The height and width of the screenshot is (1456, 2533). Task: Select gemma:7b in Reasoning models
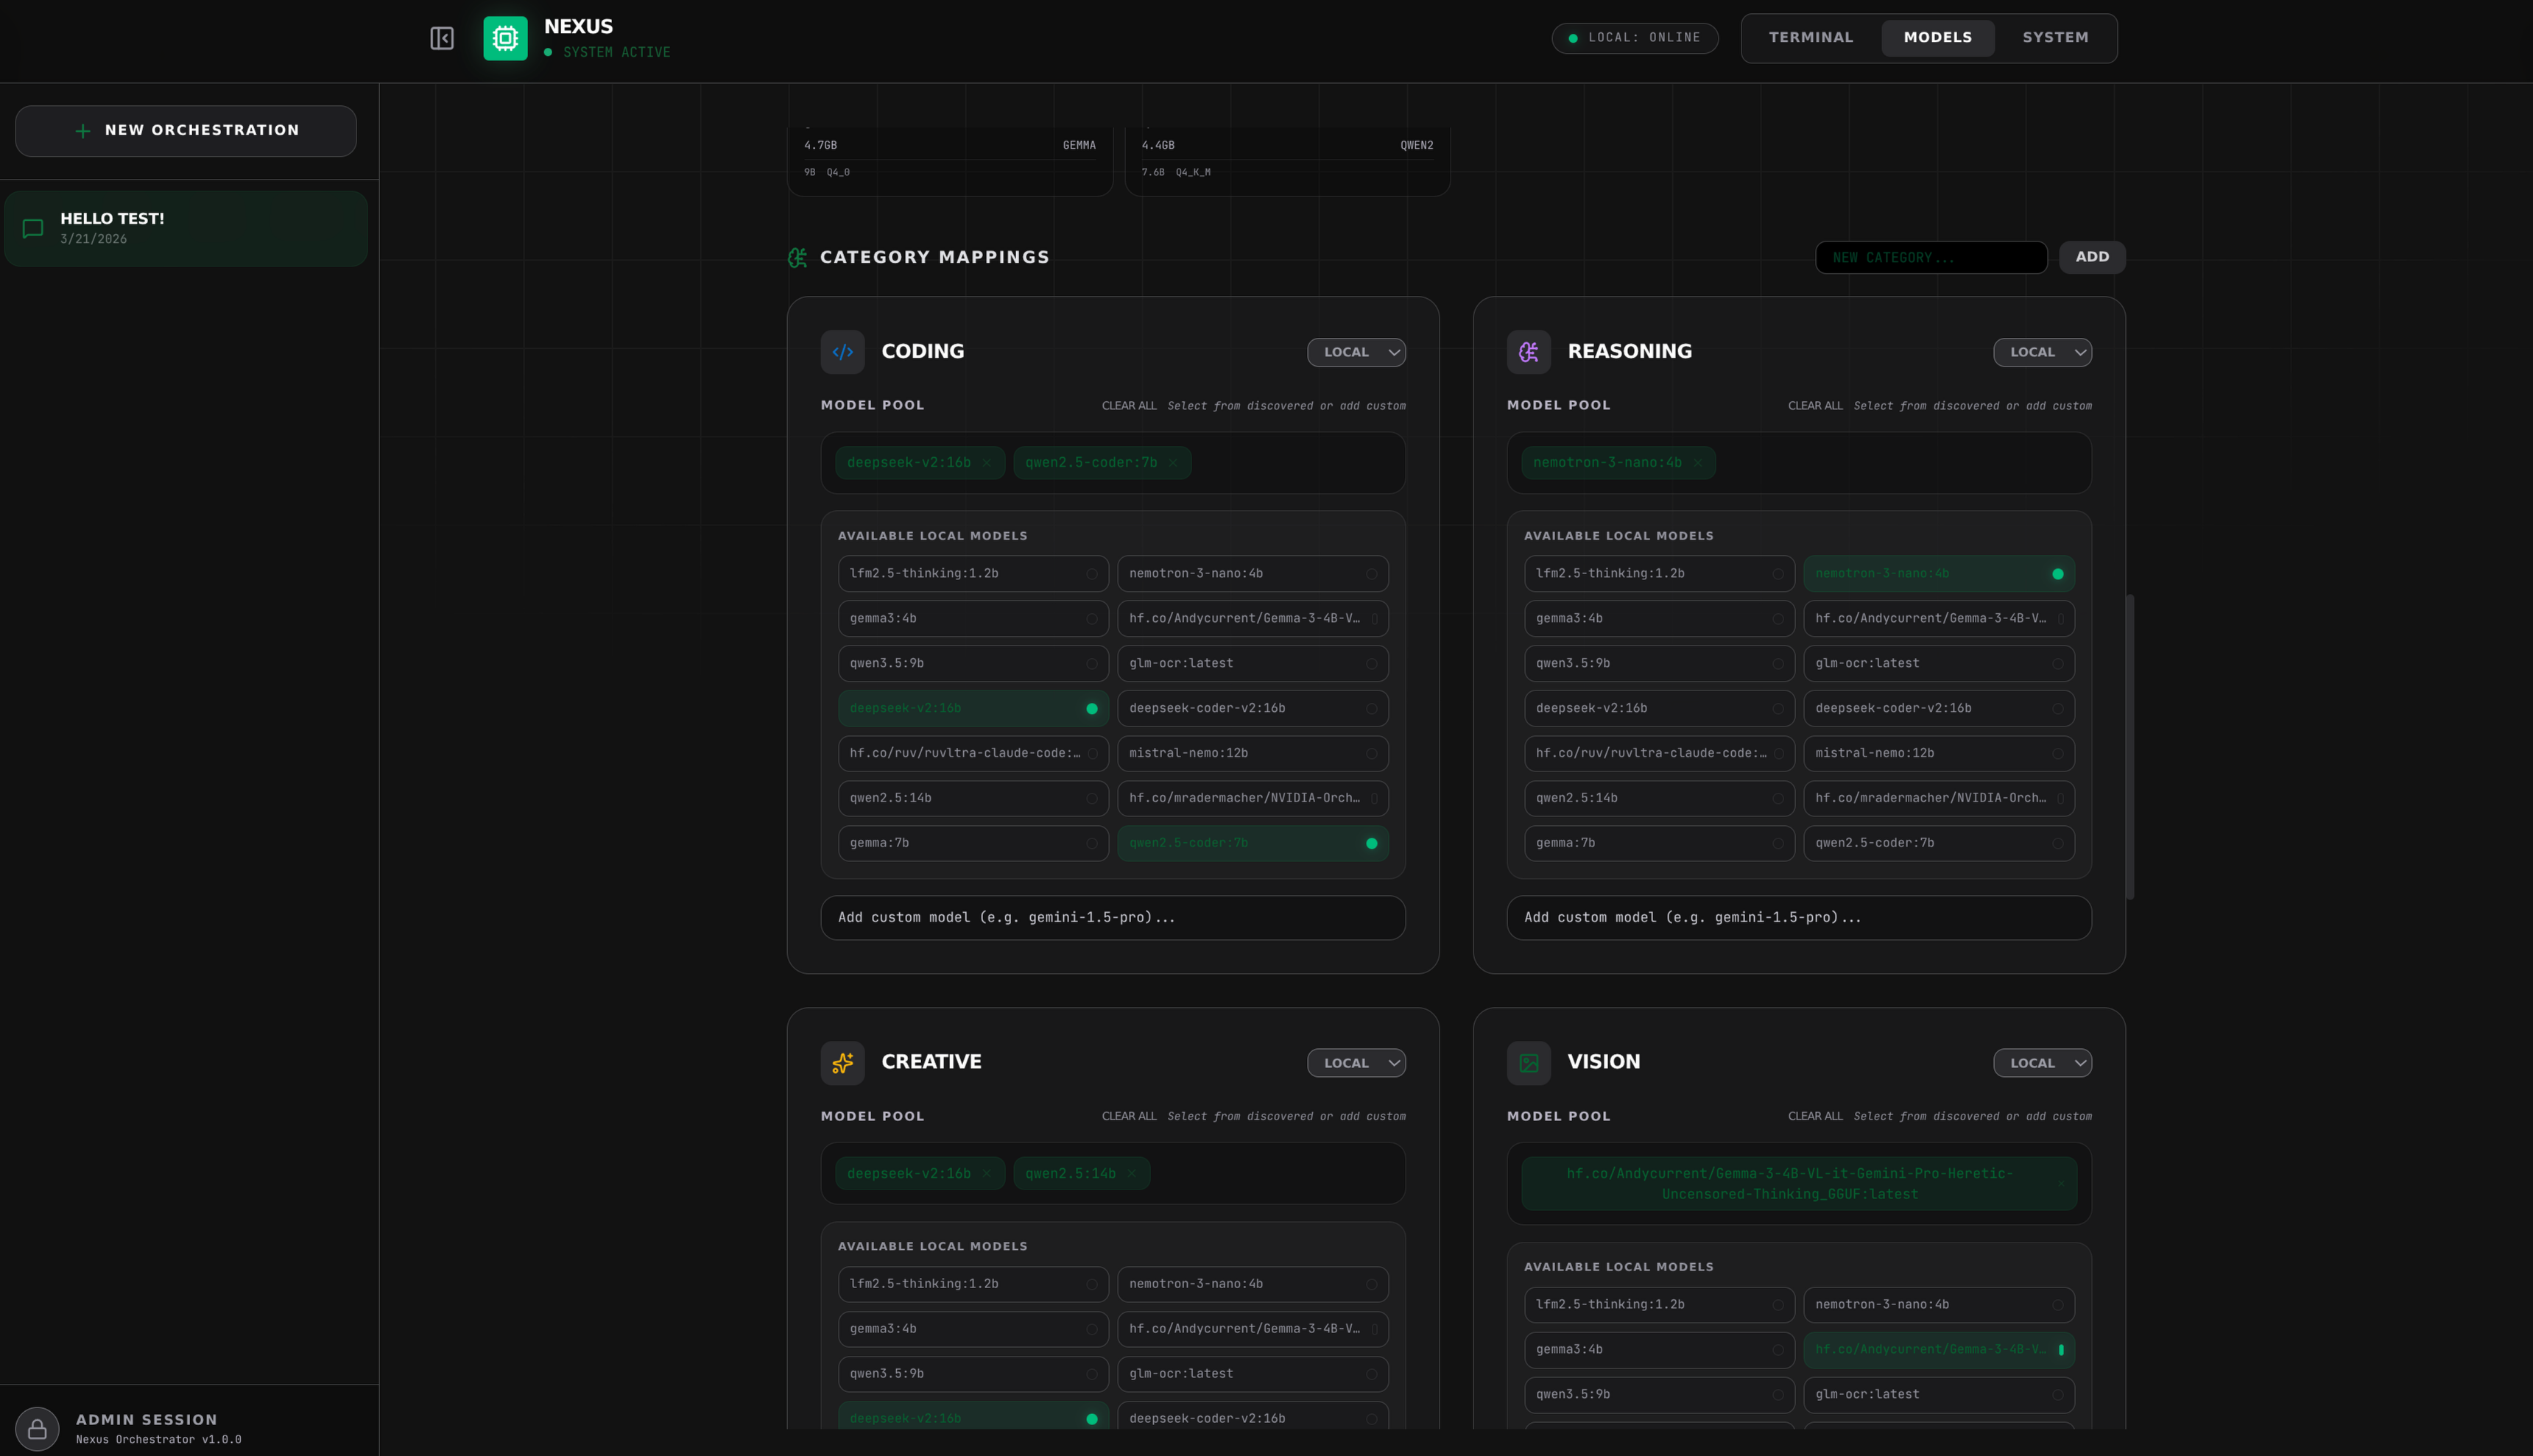(x=1659, y=844)
